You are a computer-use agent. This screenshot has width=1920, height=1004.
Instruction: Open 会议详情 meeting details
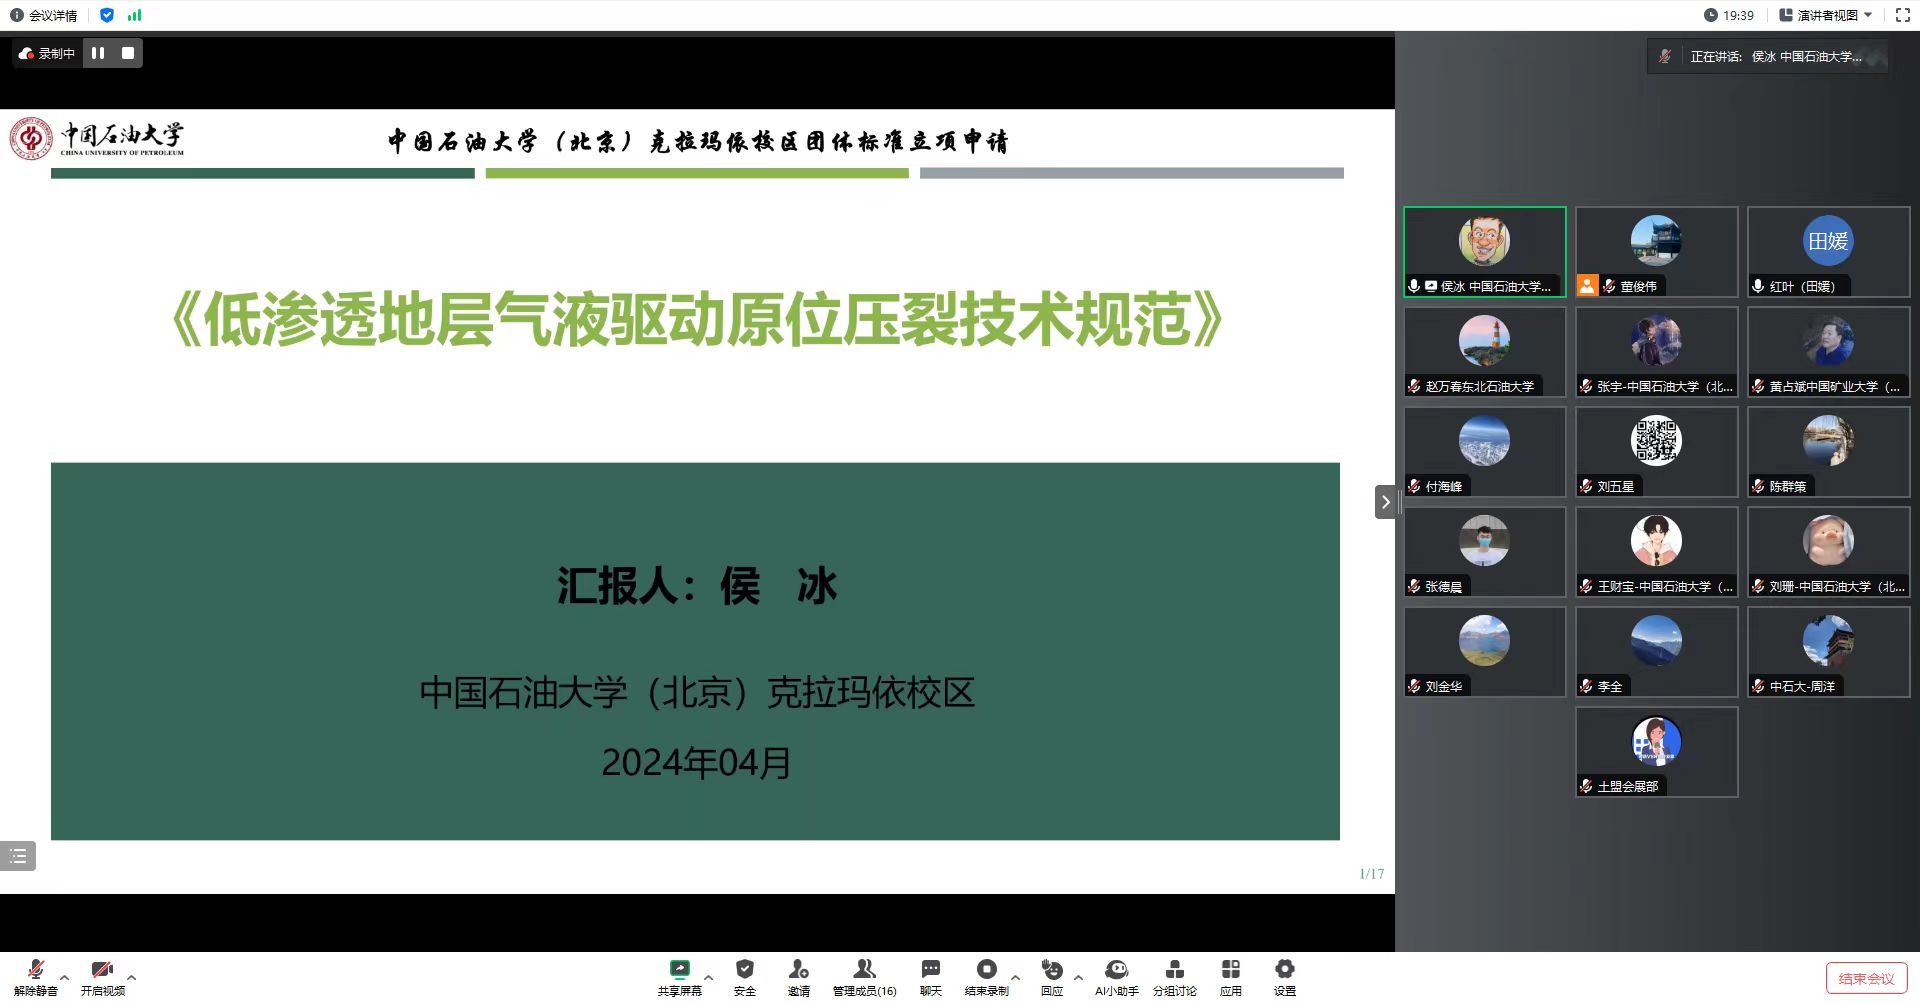44,15
